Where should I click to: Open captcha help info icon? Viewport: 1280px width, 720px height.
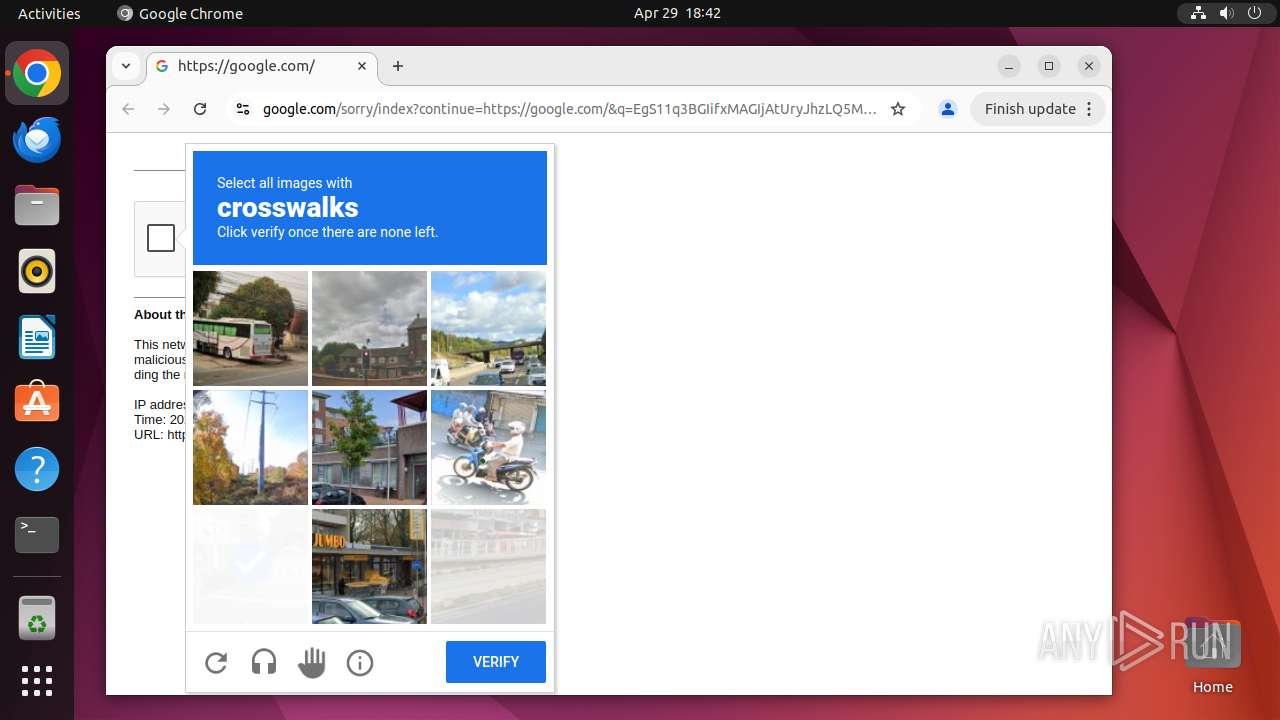point(360,662)
